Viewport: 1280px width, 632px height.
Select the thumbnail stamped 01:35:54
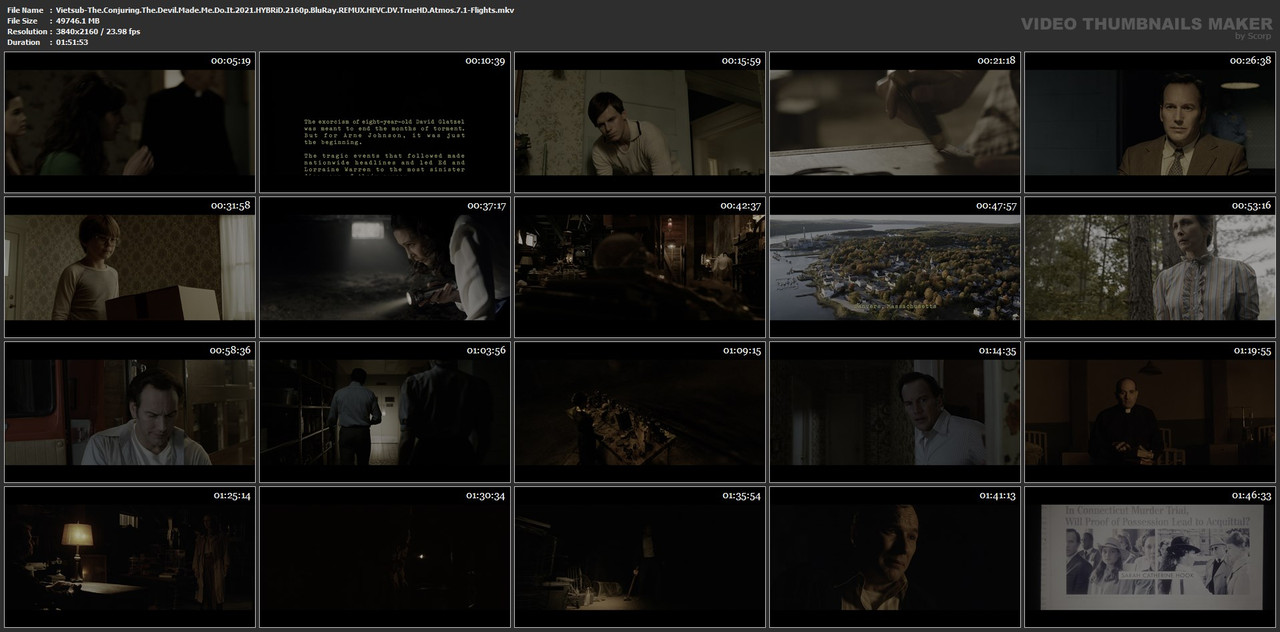point(640,556)
